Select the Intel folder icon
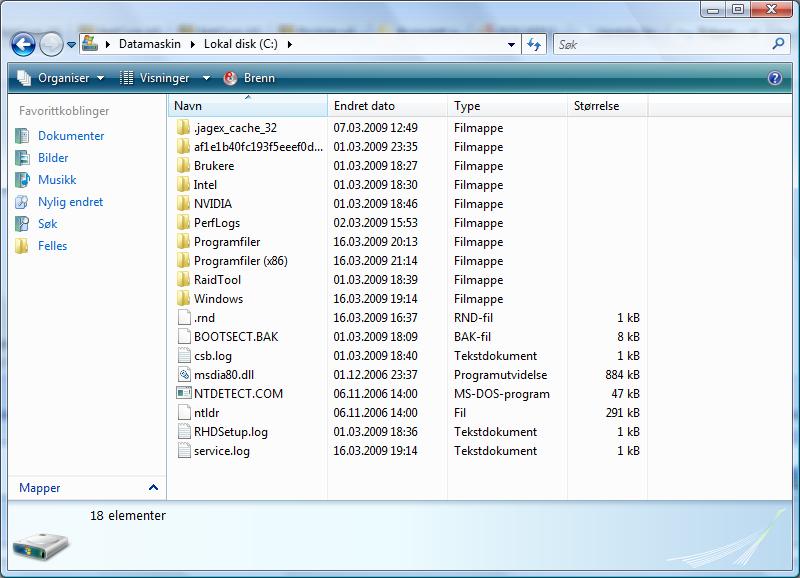 pos(184,184)
